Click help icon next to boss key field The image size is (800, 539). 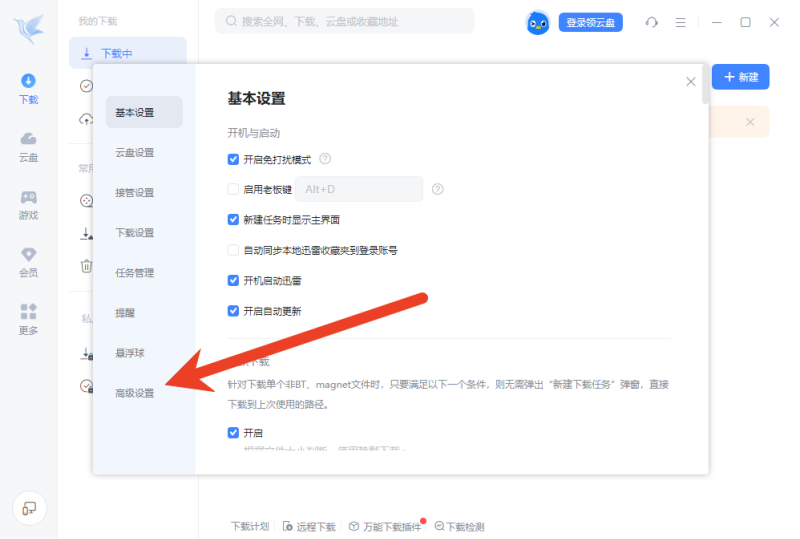point(437,189)
